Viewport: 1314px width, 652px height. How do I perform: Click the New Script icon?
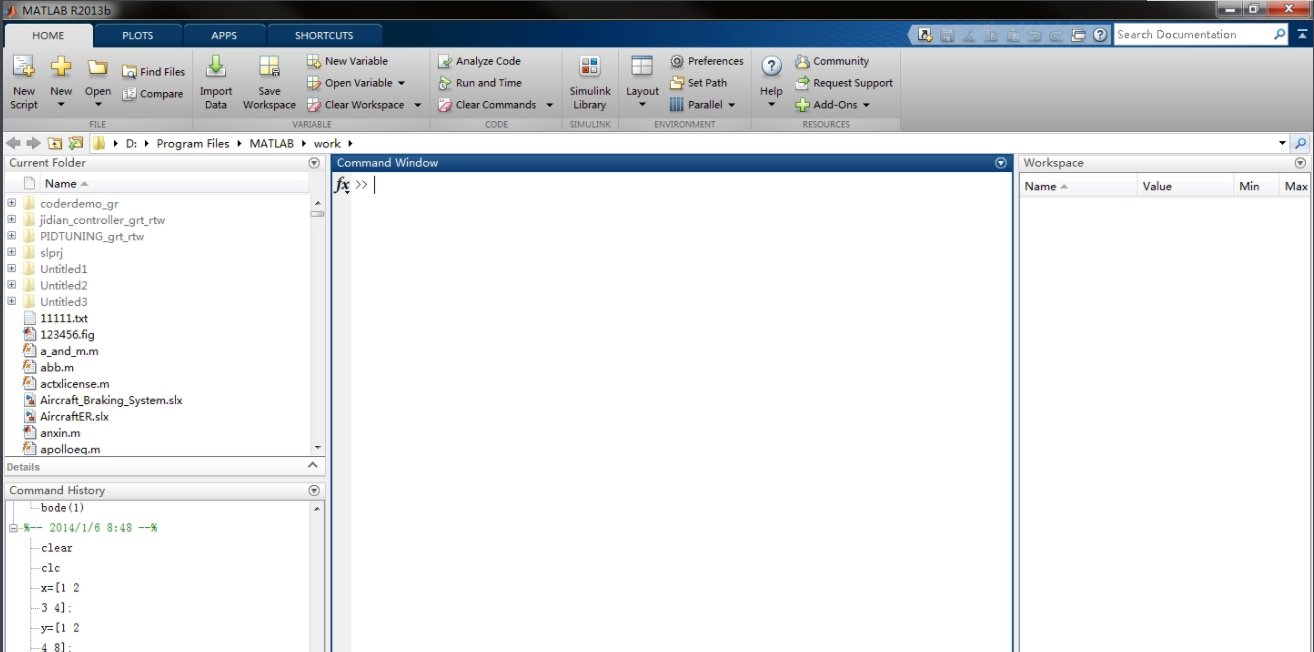click(x=24, y=69)
